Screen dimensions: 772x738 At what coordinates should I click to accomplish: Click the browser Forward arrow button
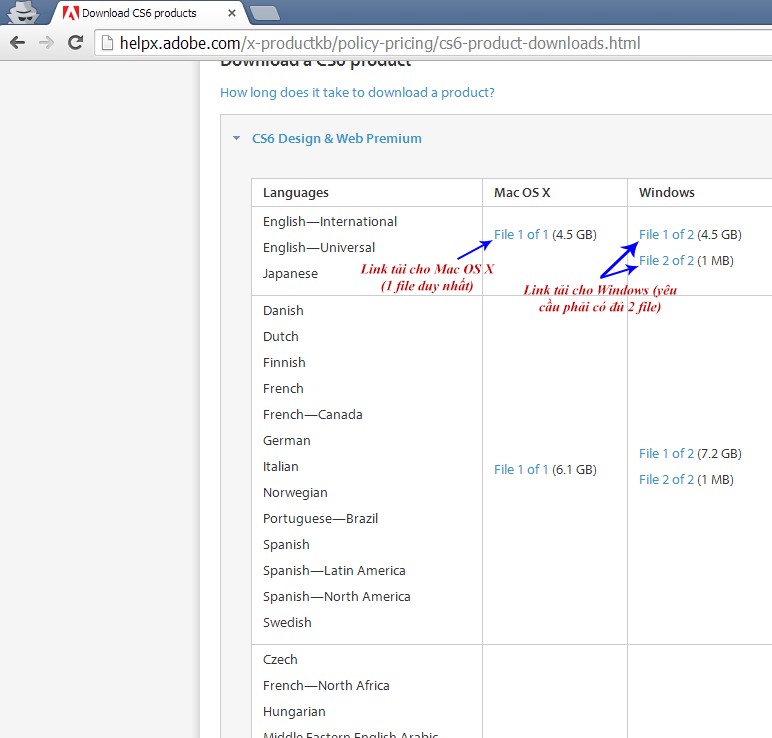tap(46, 43)
